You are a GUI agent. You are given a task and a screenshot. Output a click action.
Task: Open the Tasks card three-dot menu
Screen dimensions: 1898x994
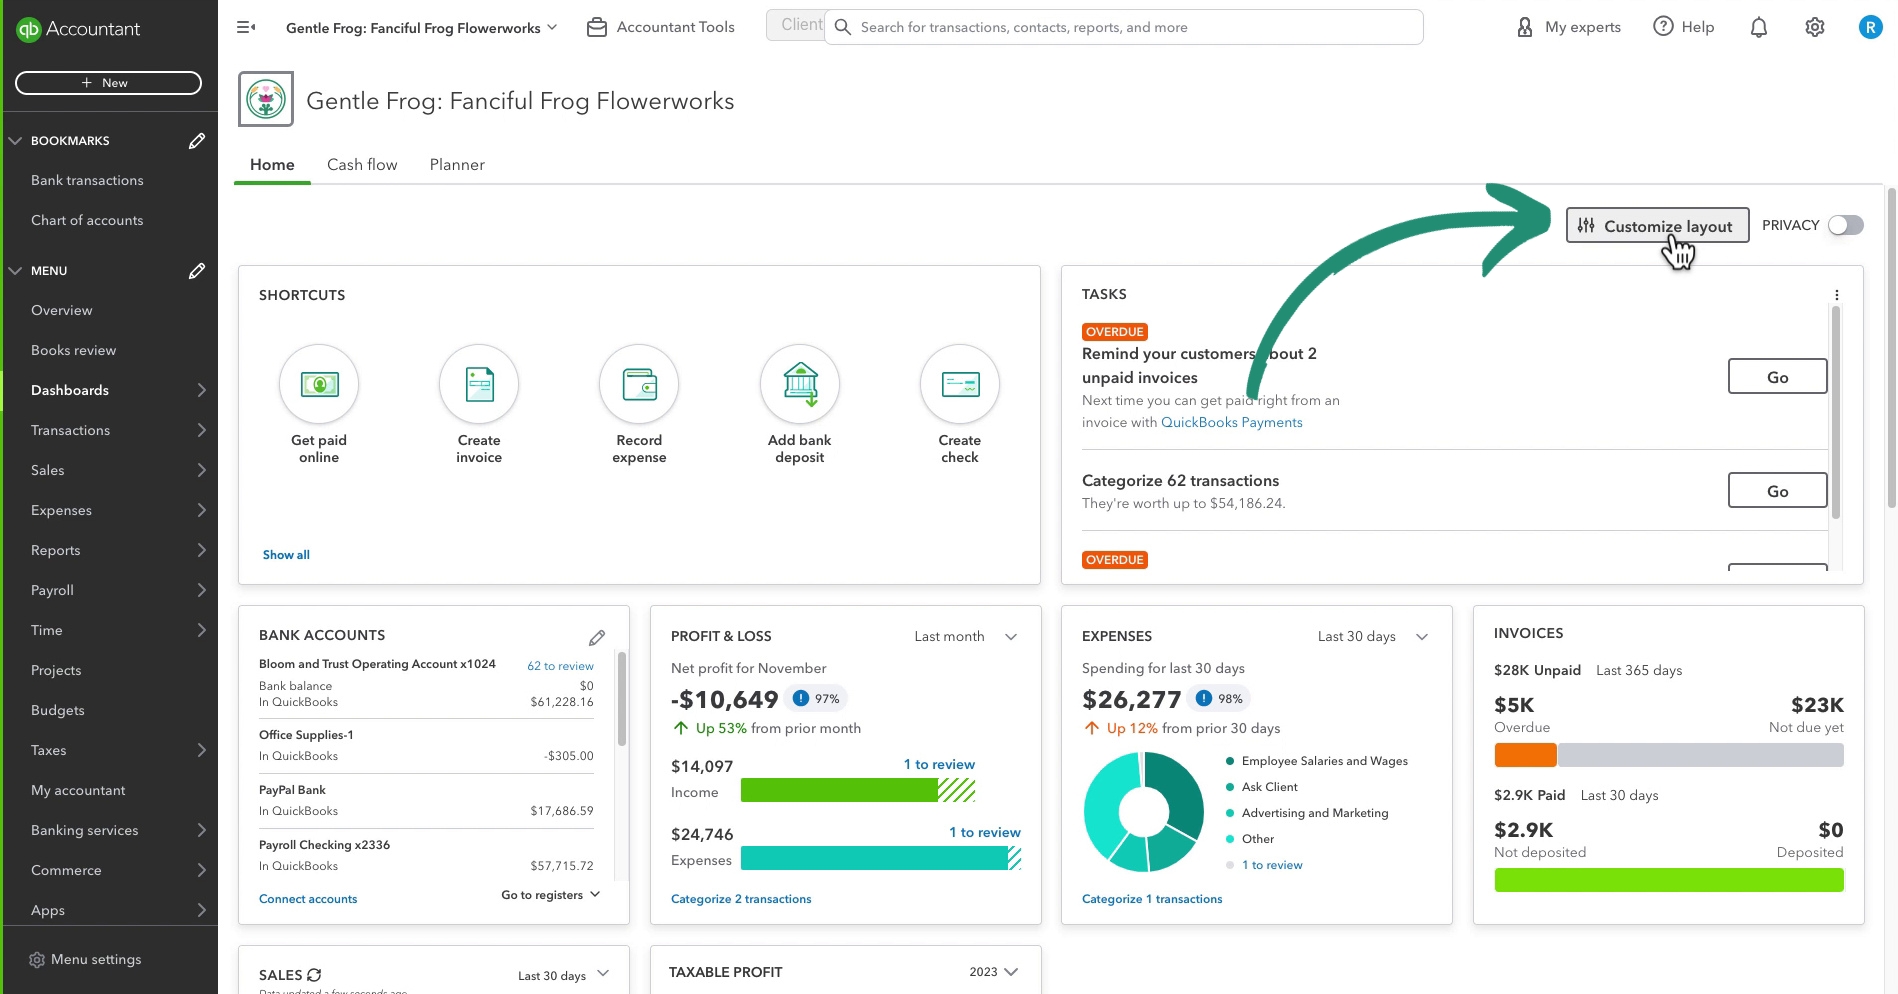[1837, 295]
